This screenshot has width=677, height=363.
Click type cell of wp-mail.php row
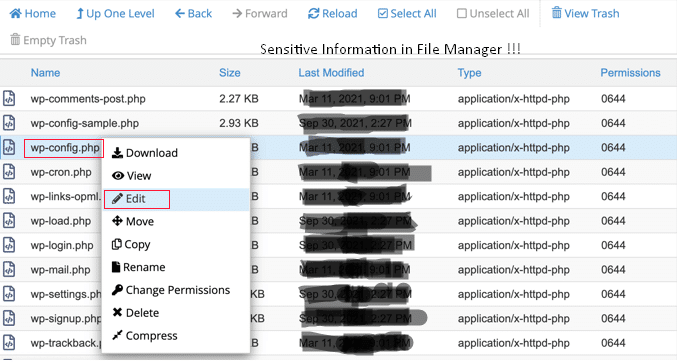514,270
